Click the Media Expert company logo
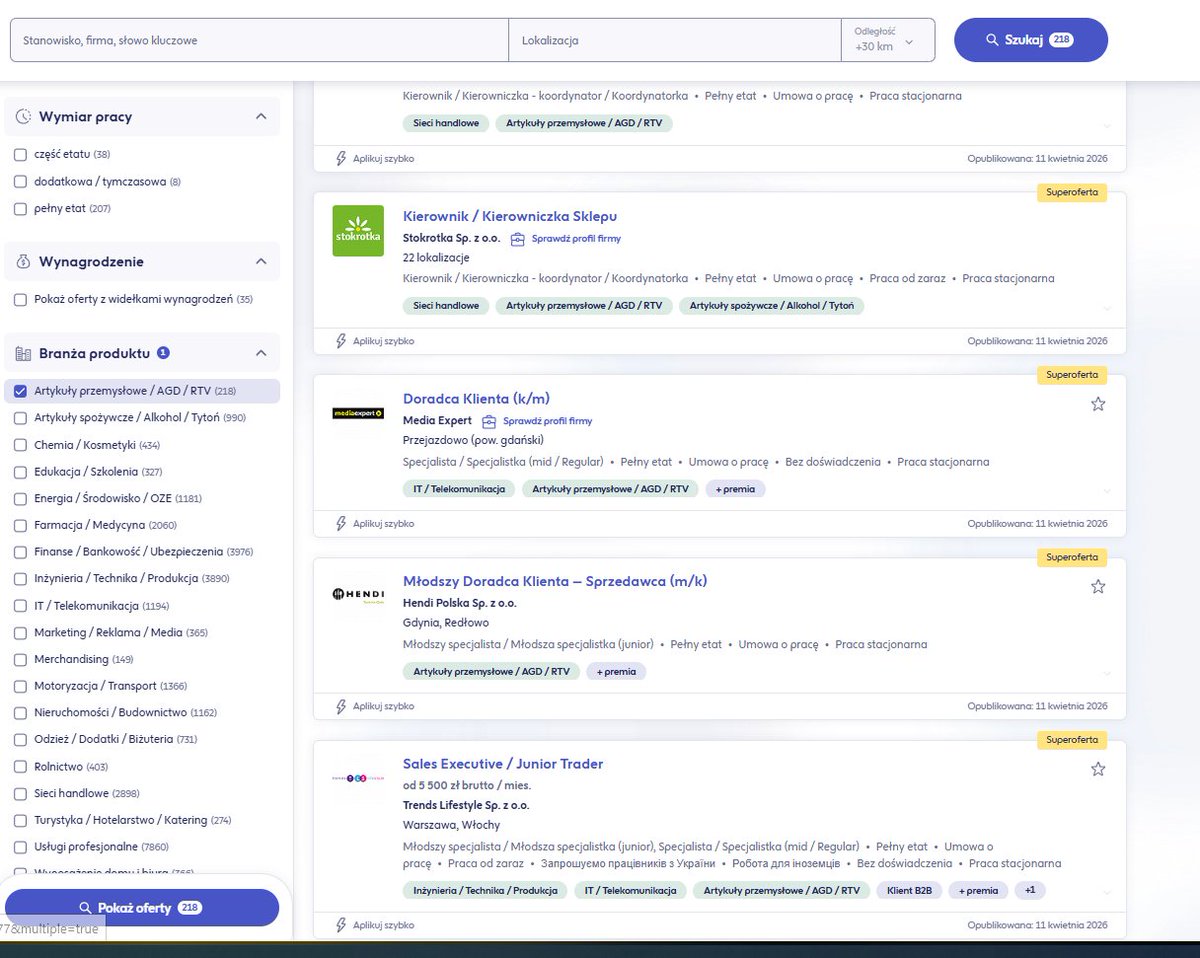The width and height of the screenshot is (1200, 958). pos(358,413)
